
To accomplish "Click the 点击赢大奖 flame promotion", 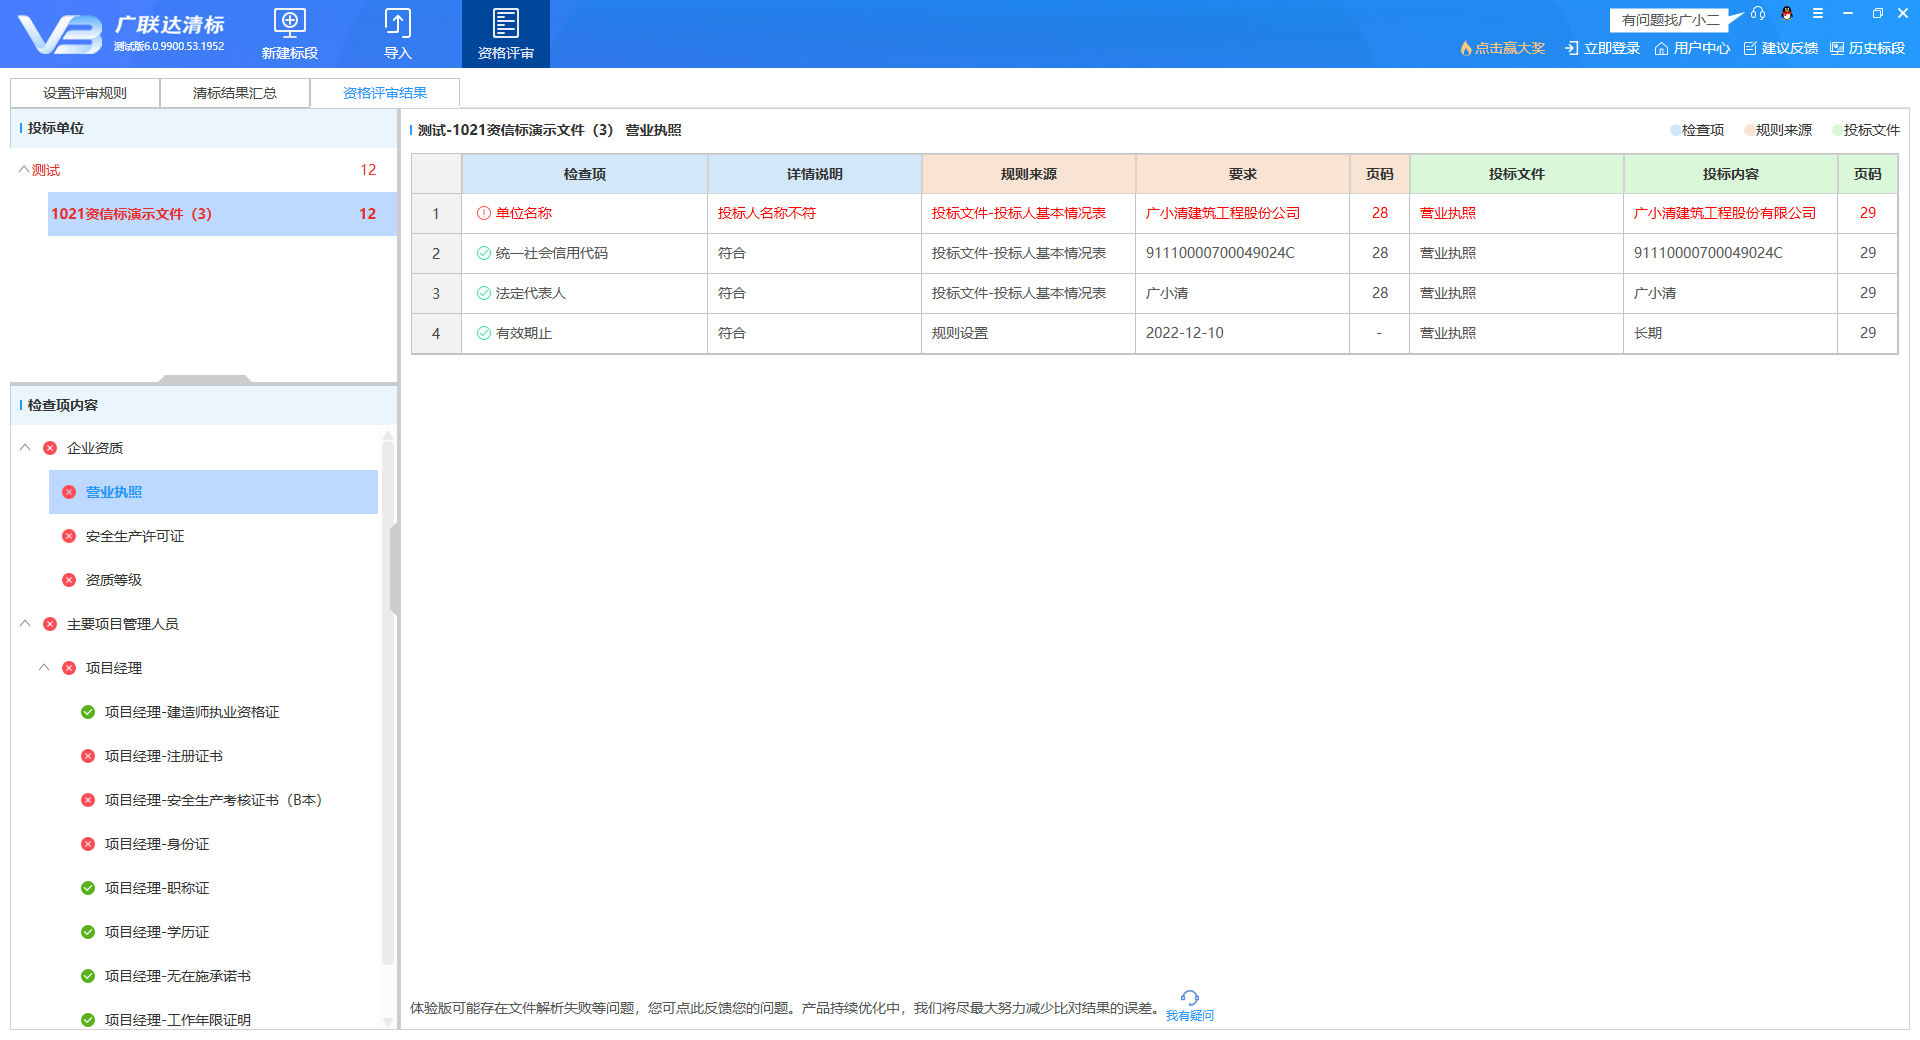I will 1502,48.
